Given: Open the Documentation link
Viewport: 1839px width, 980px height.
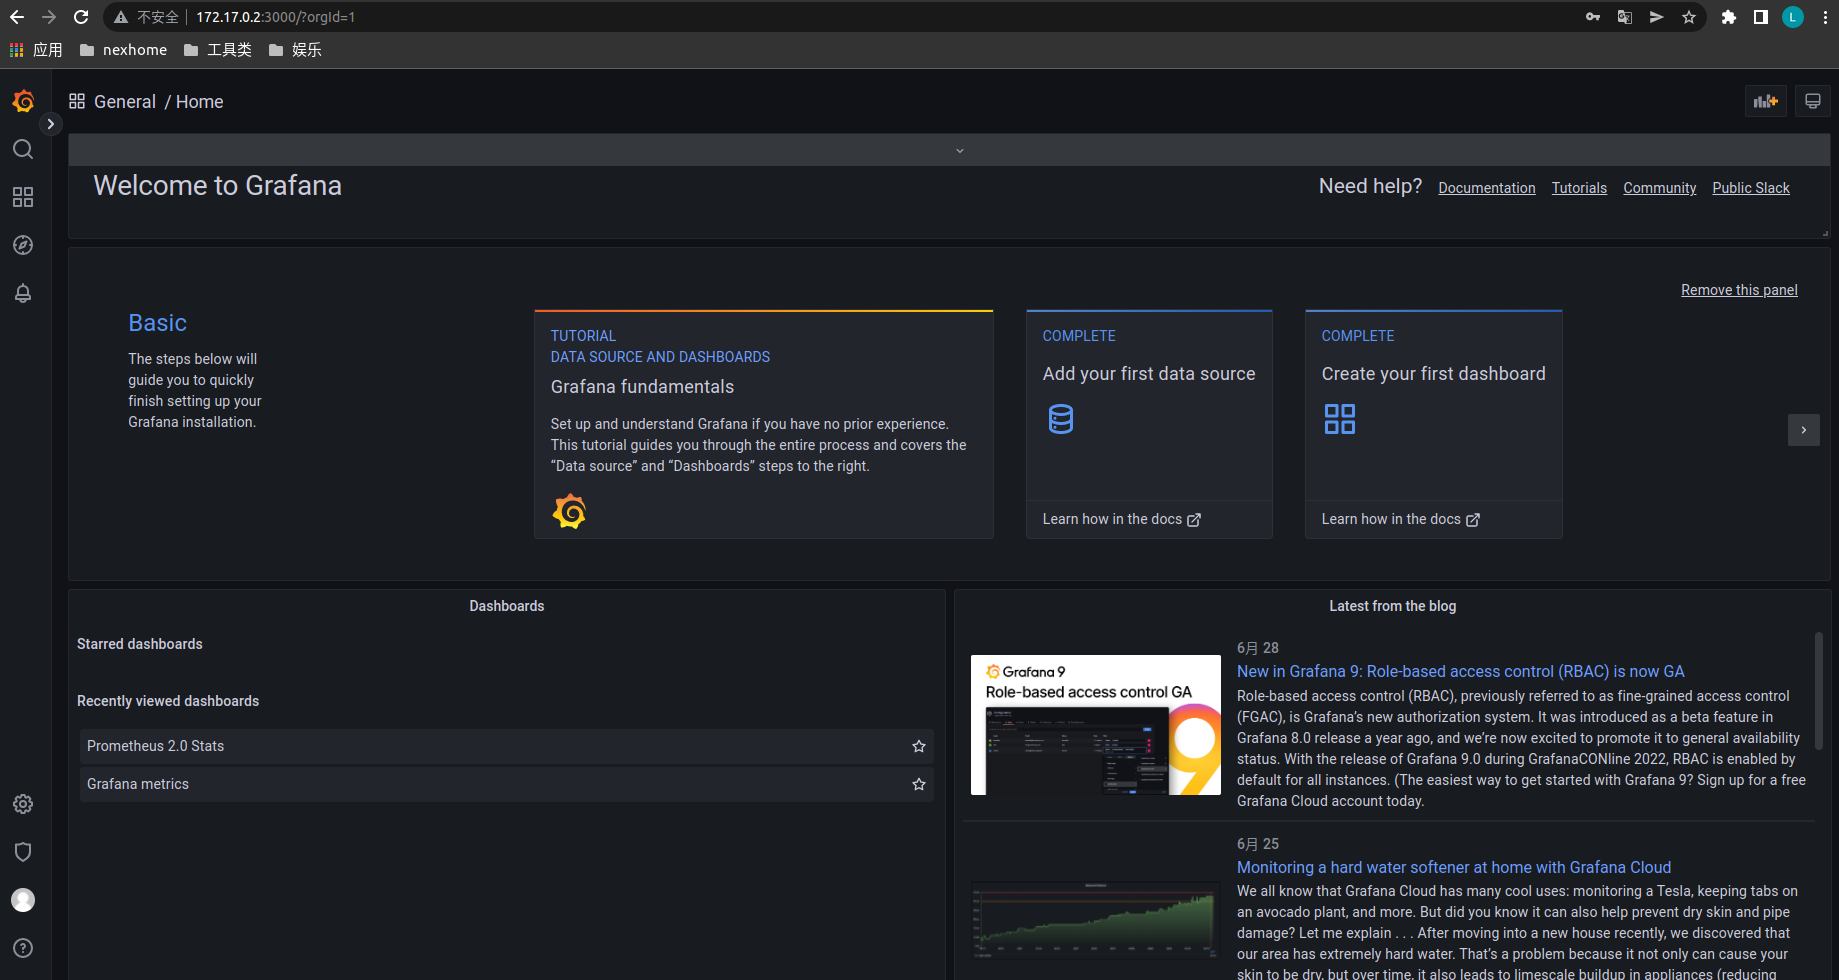Looking at the screenshot, I should tap(1487, 188).
